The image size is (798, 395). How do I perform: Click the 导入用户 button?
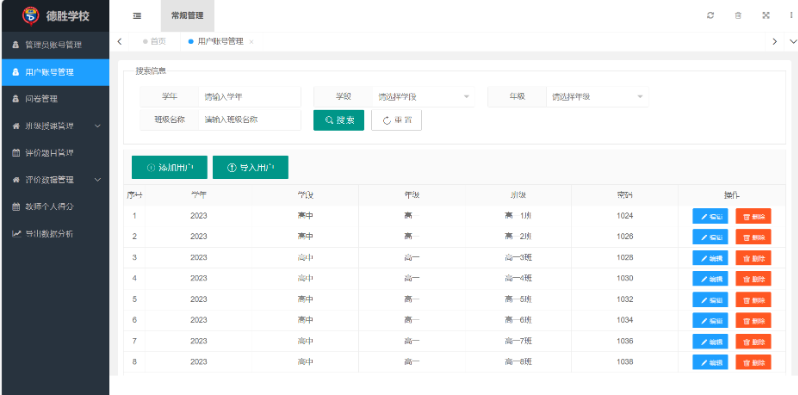[250, 167]
